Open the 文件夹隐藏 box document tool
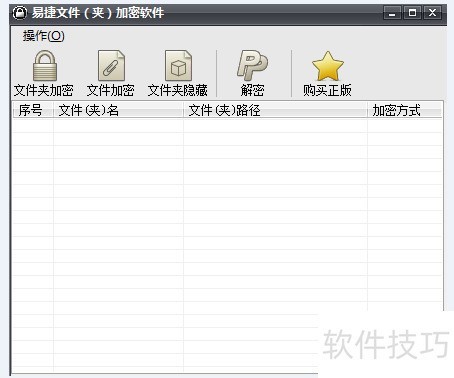Viewport: 454px width, 378px height. 179,66
